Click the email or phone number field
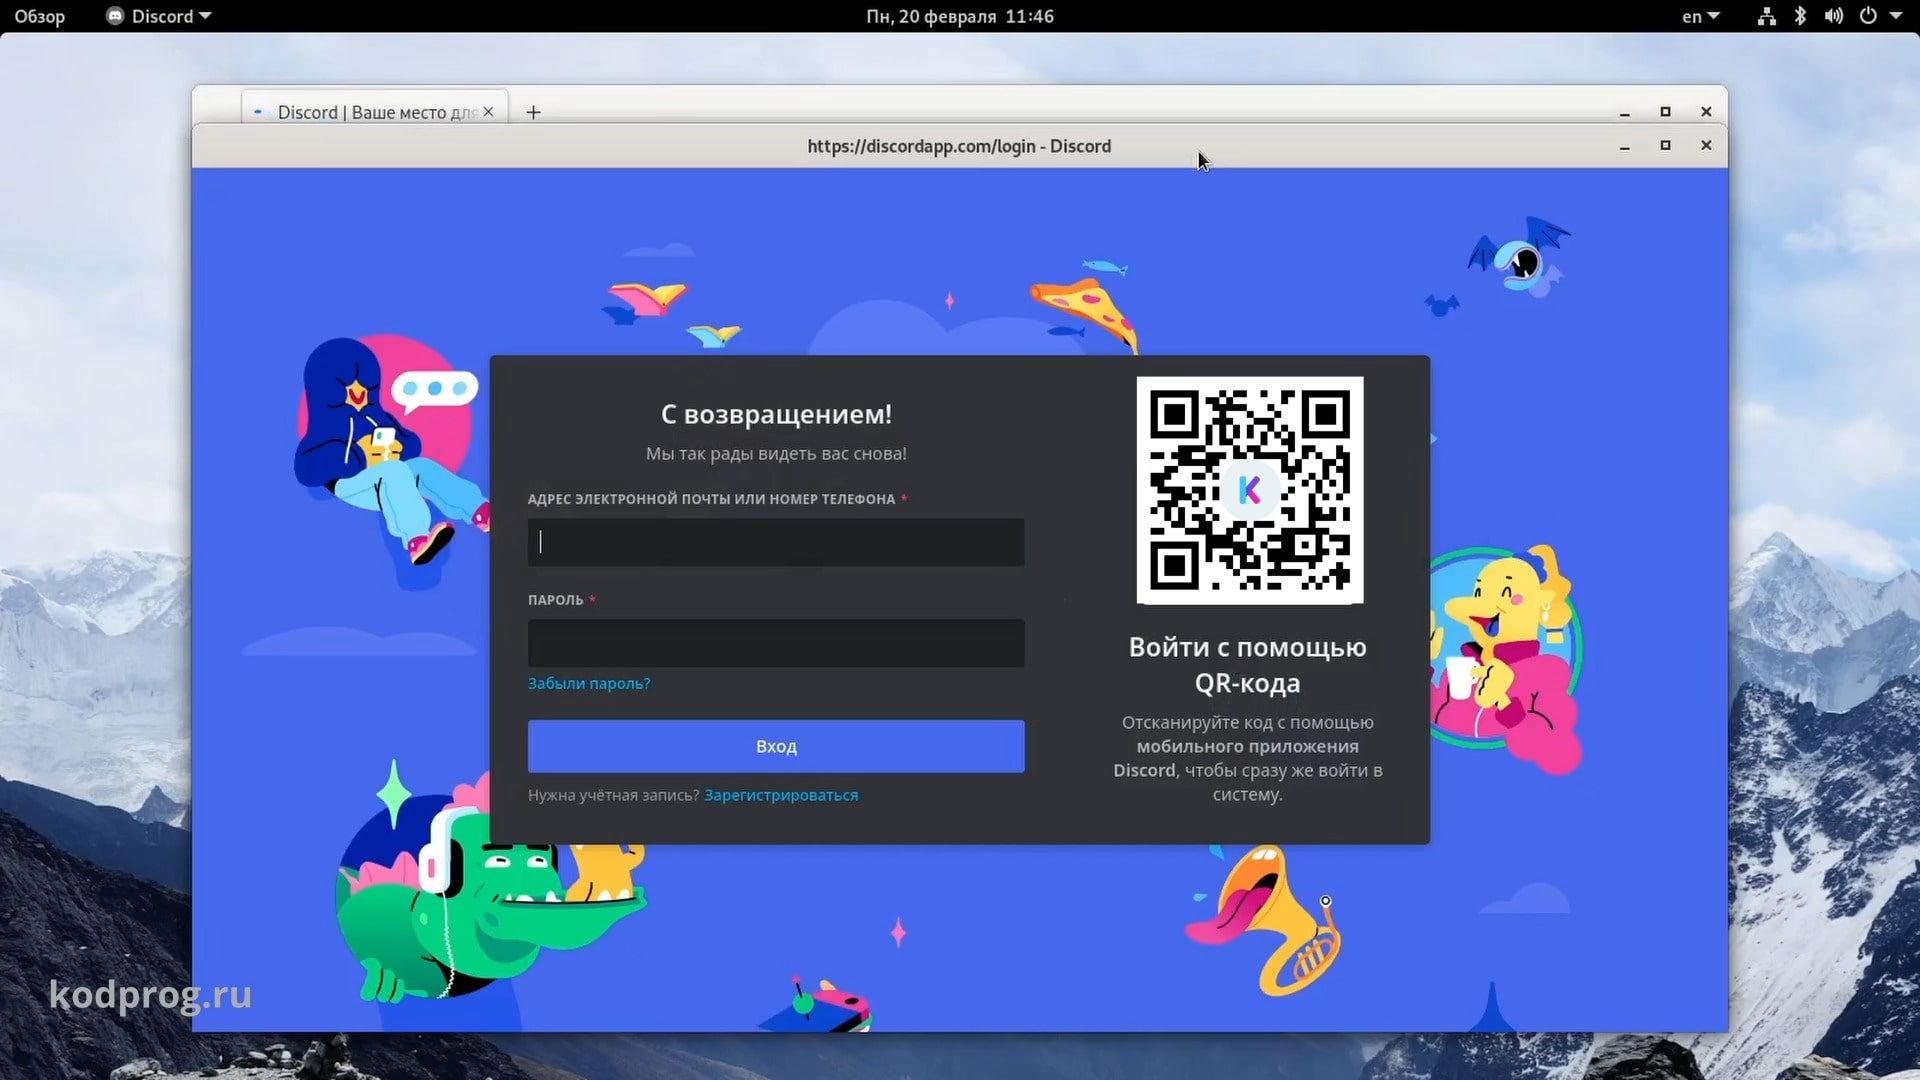 click(776, 542)
